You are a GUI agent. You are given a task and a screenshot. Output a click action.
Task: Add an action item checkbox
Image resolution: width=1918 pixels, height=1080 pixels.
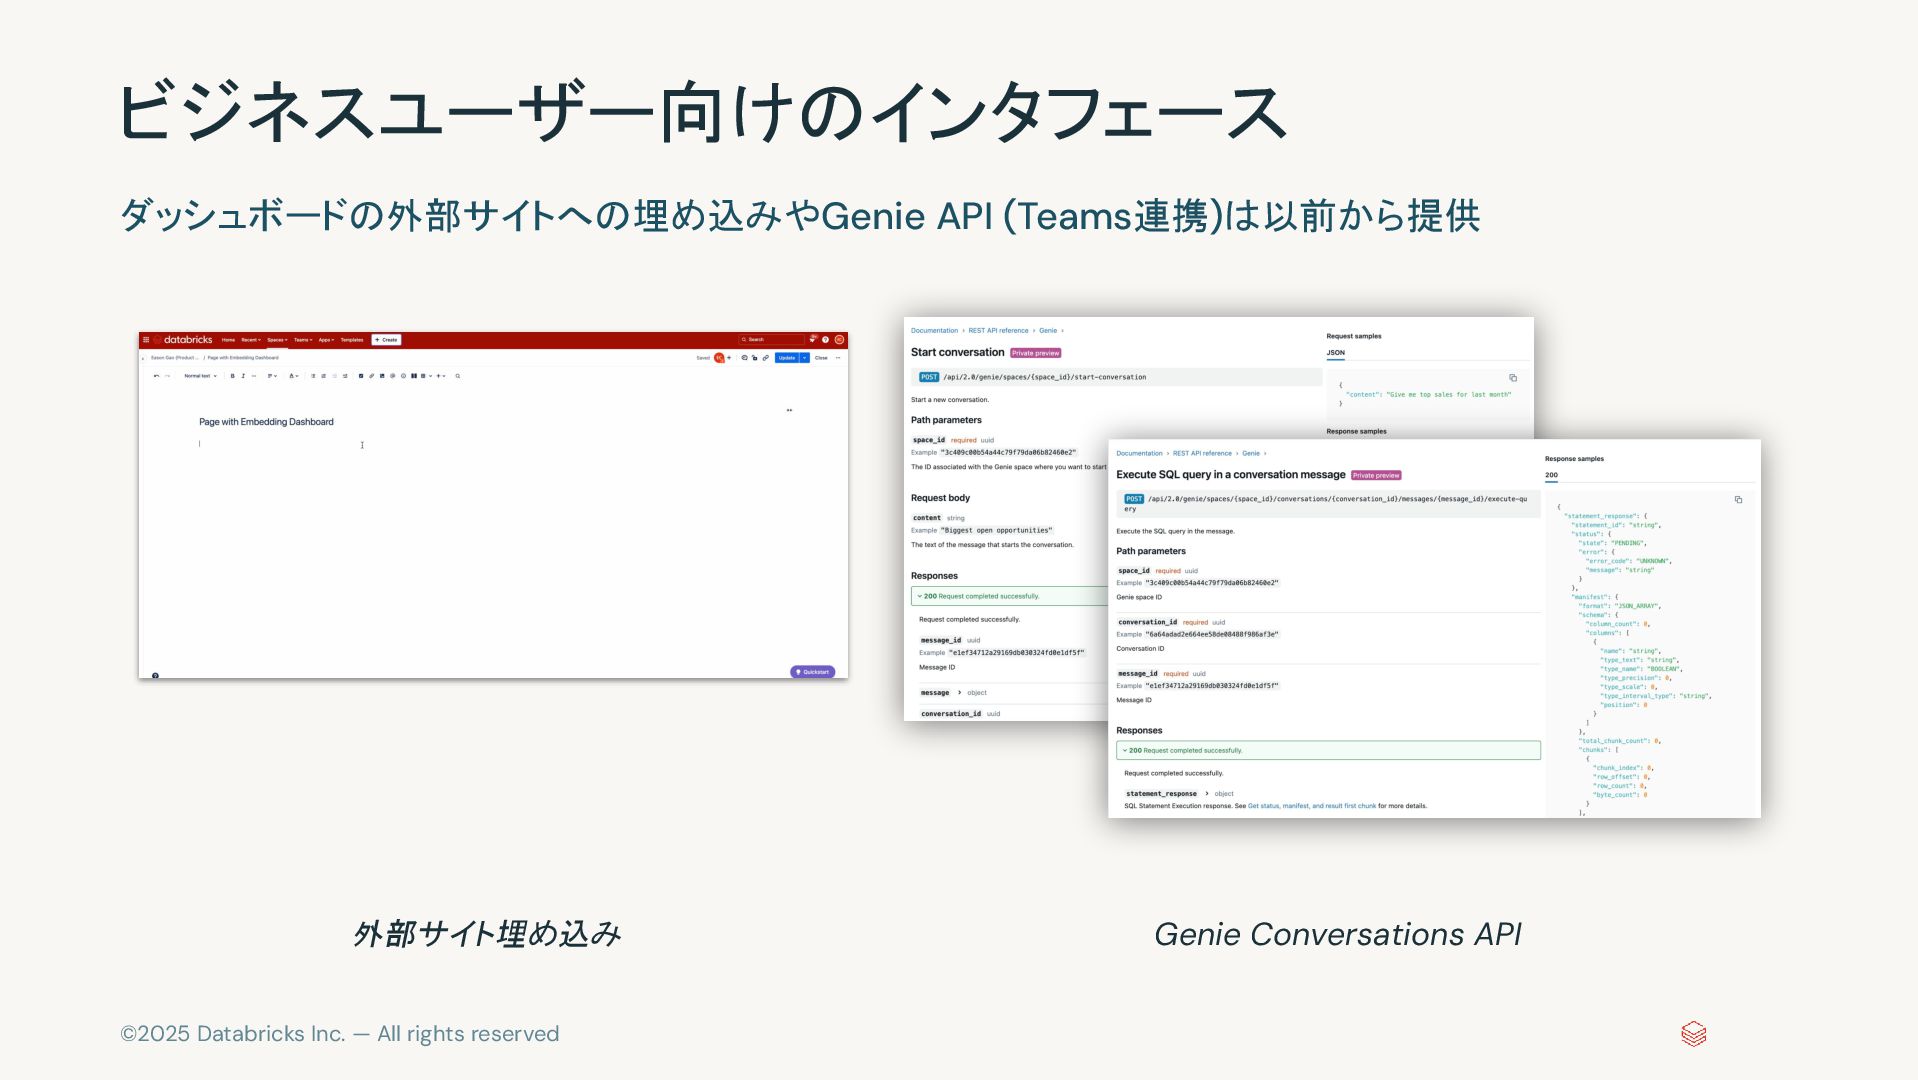tap(361, 376)
